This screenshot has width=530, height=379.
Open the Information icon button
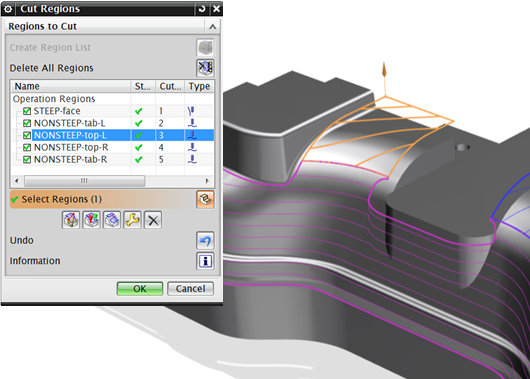click(x=205, y=261)
